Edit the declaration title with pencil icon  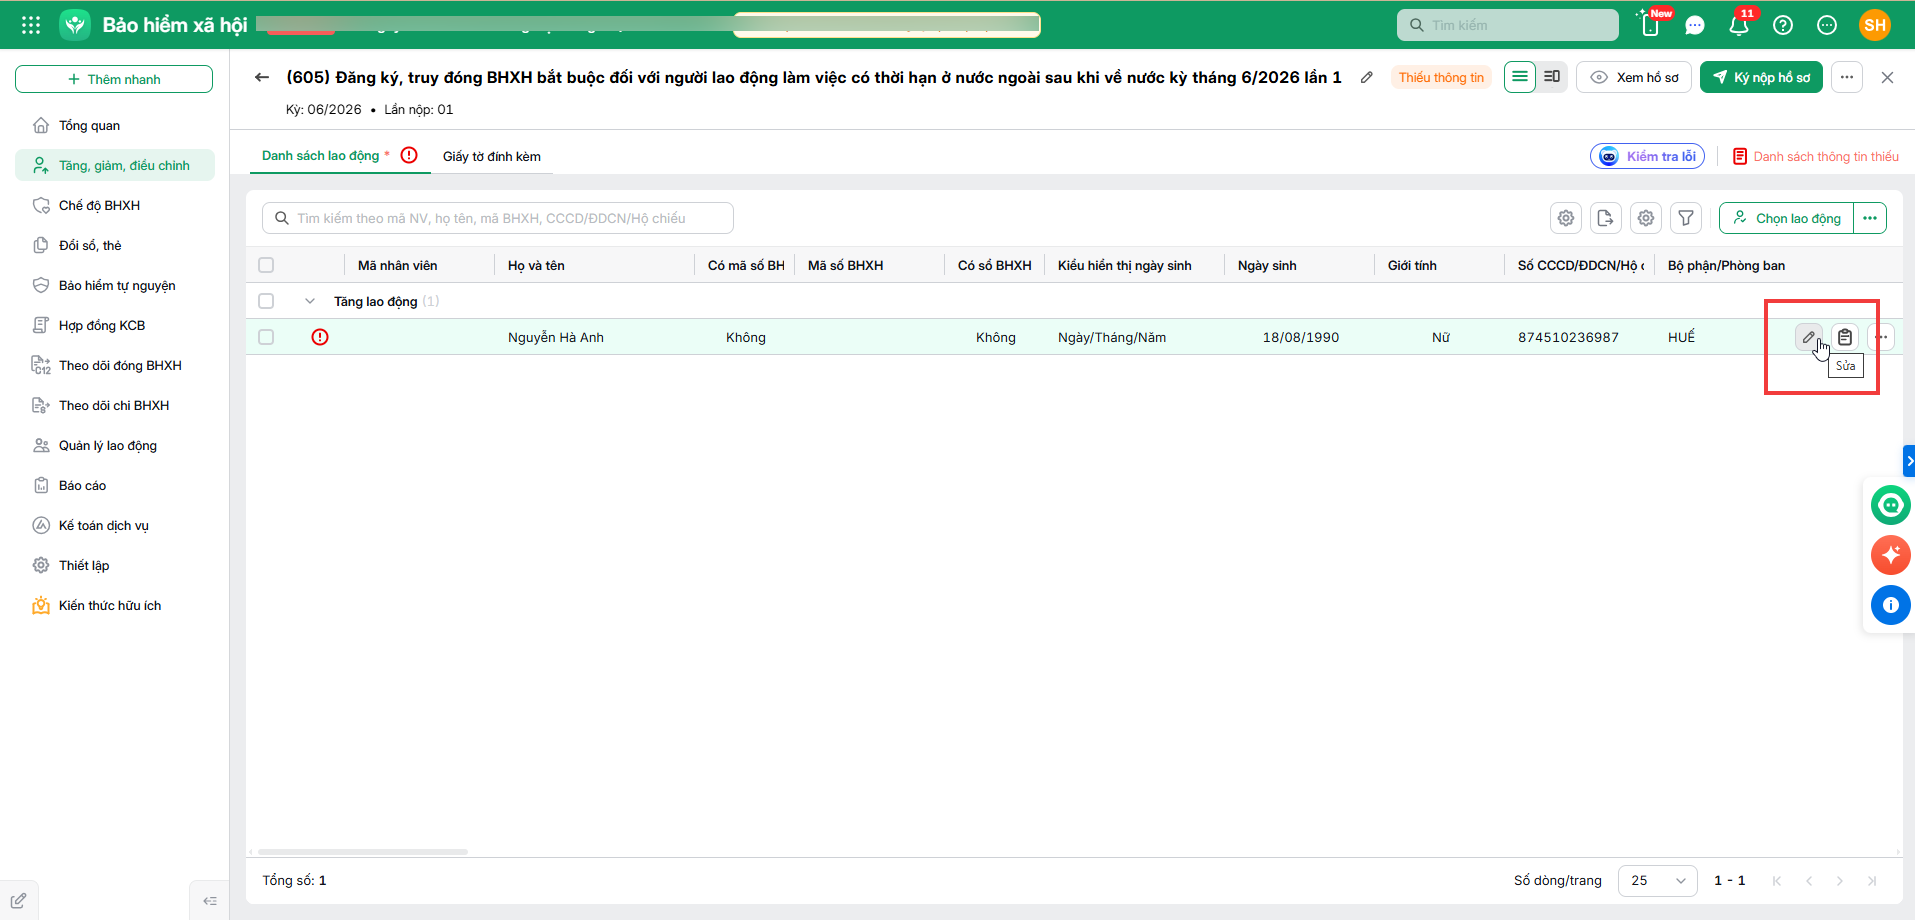click(1367, 77)
